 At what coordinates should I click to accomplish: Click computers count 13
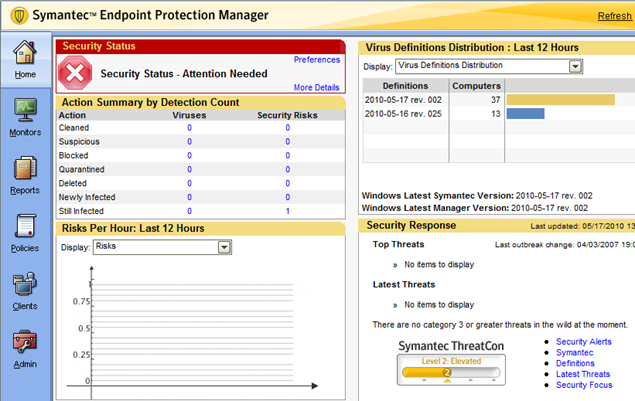(496, 114)
